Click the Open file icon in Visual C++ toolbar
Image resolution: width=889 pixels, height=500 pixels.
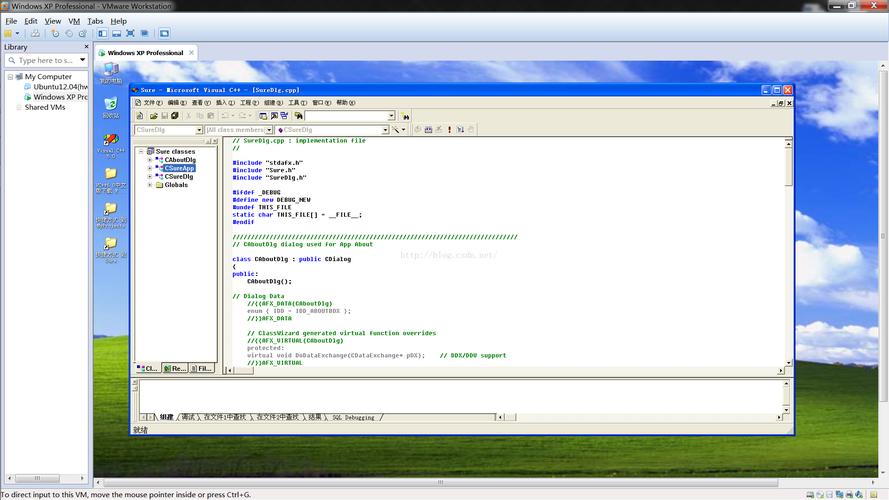click(x=153, y=116)
